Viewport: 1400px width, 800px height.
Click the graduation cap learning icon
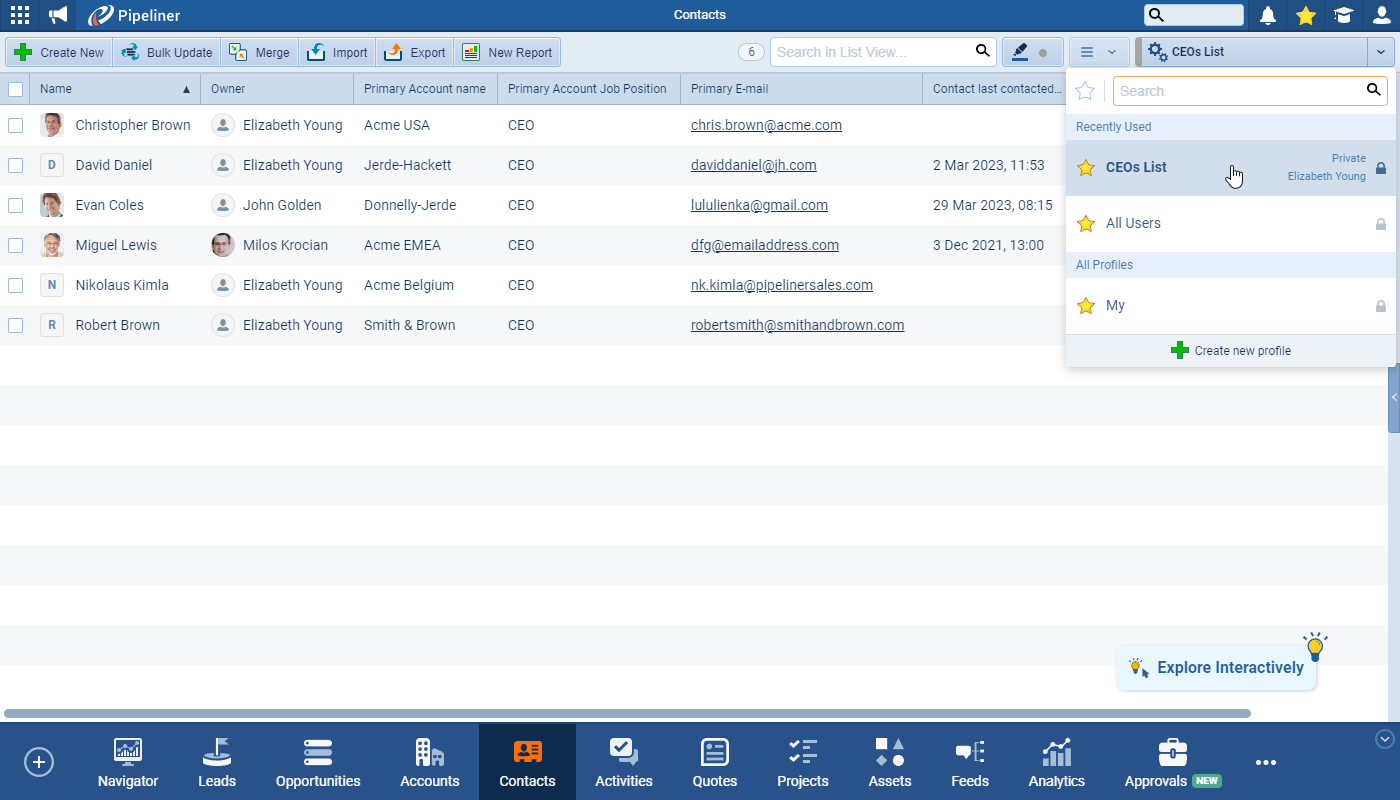coord(1343,15)
